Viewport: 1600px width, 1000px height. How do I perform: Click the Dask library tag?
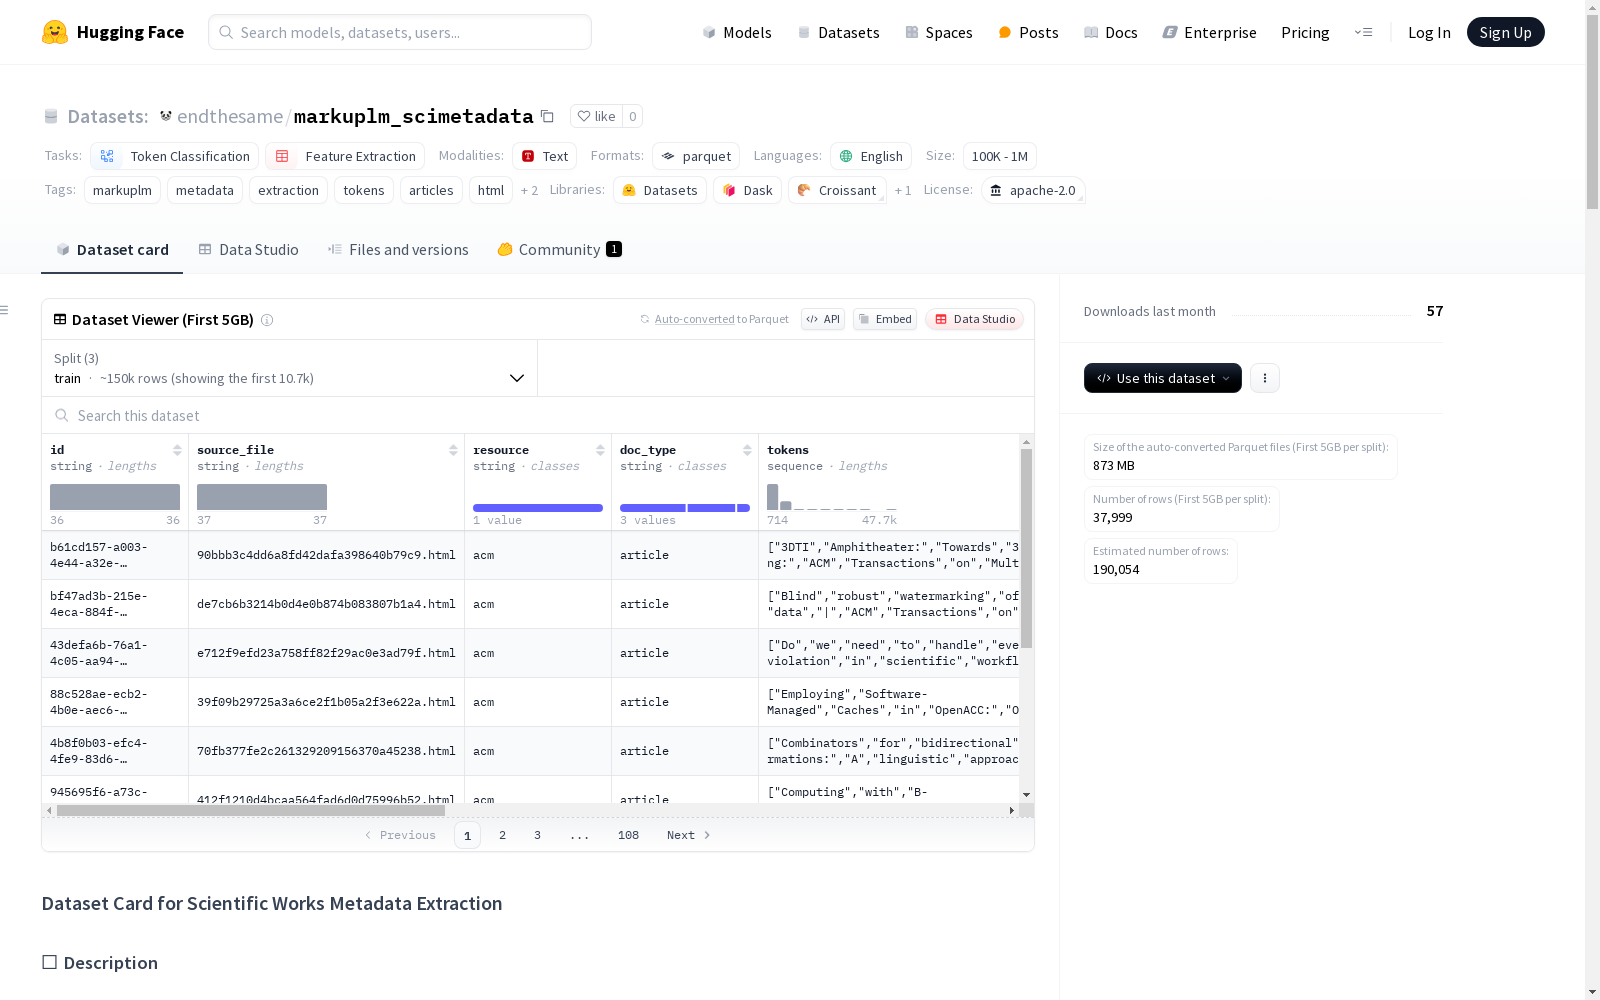(748, 190)
